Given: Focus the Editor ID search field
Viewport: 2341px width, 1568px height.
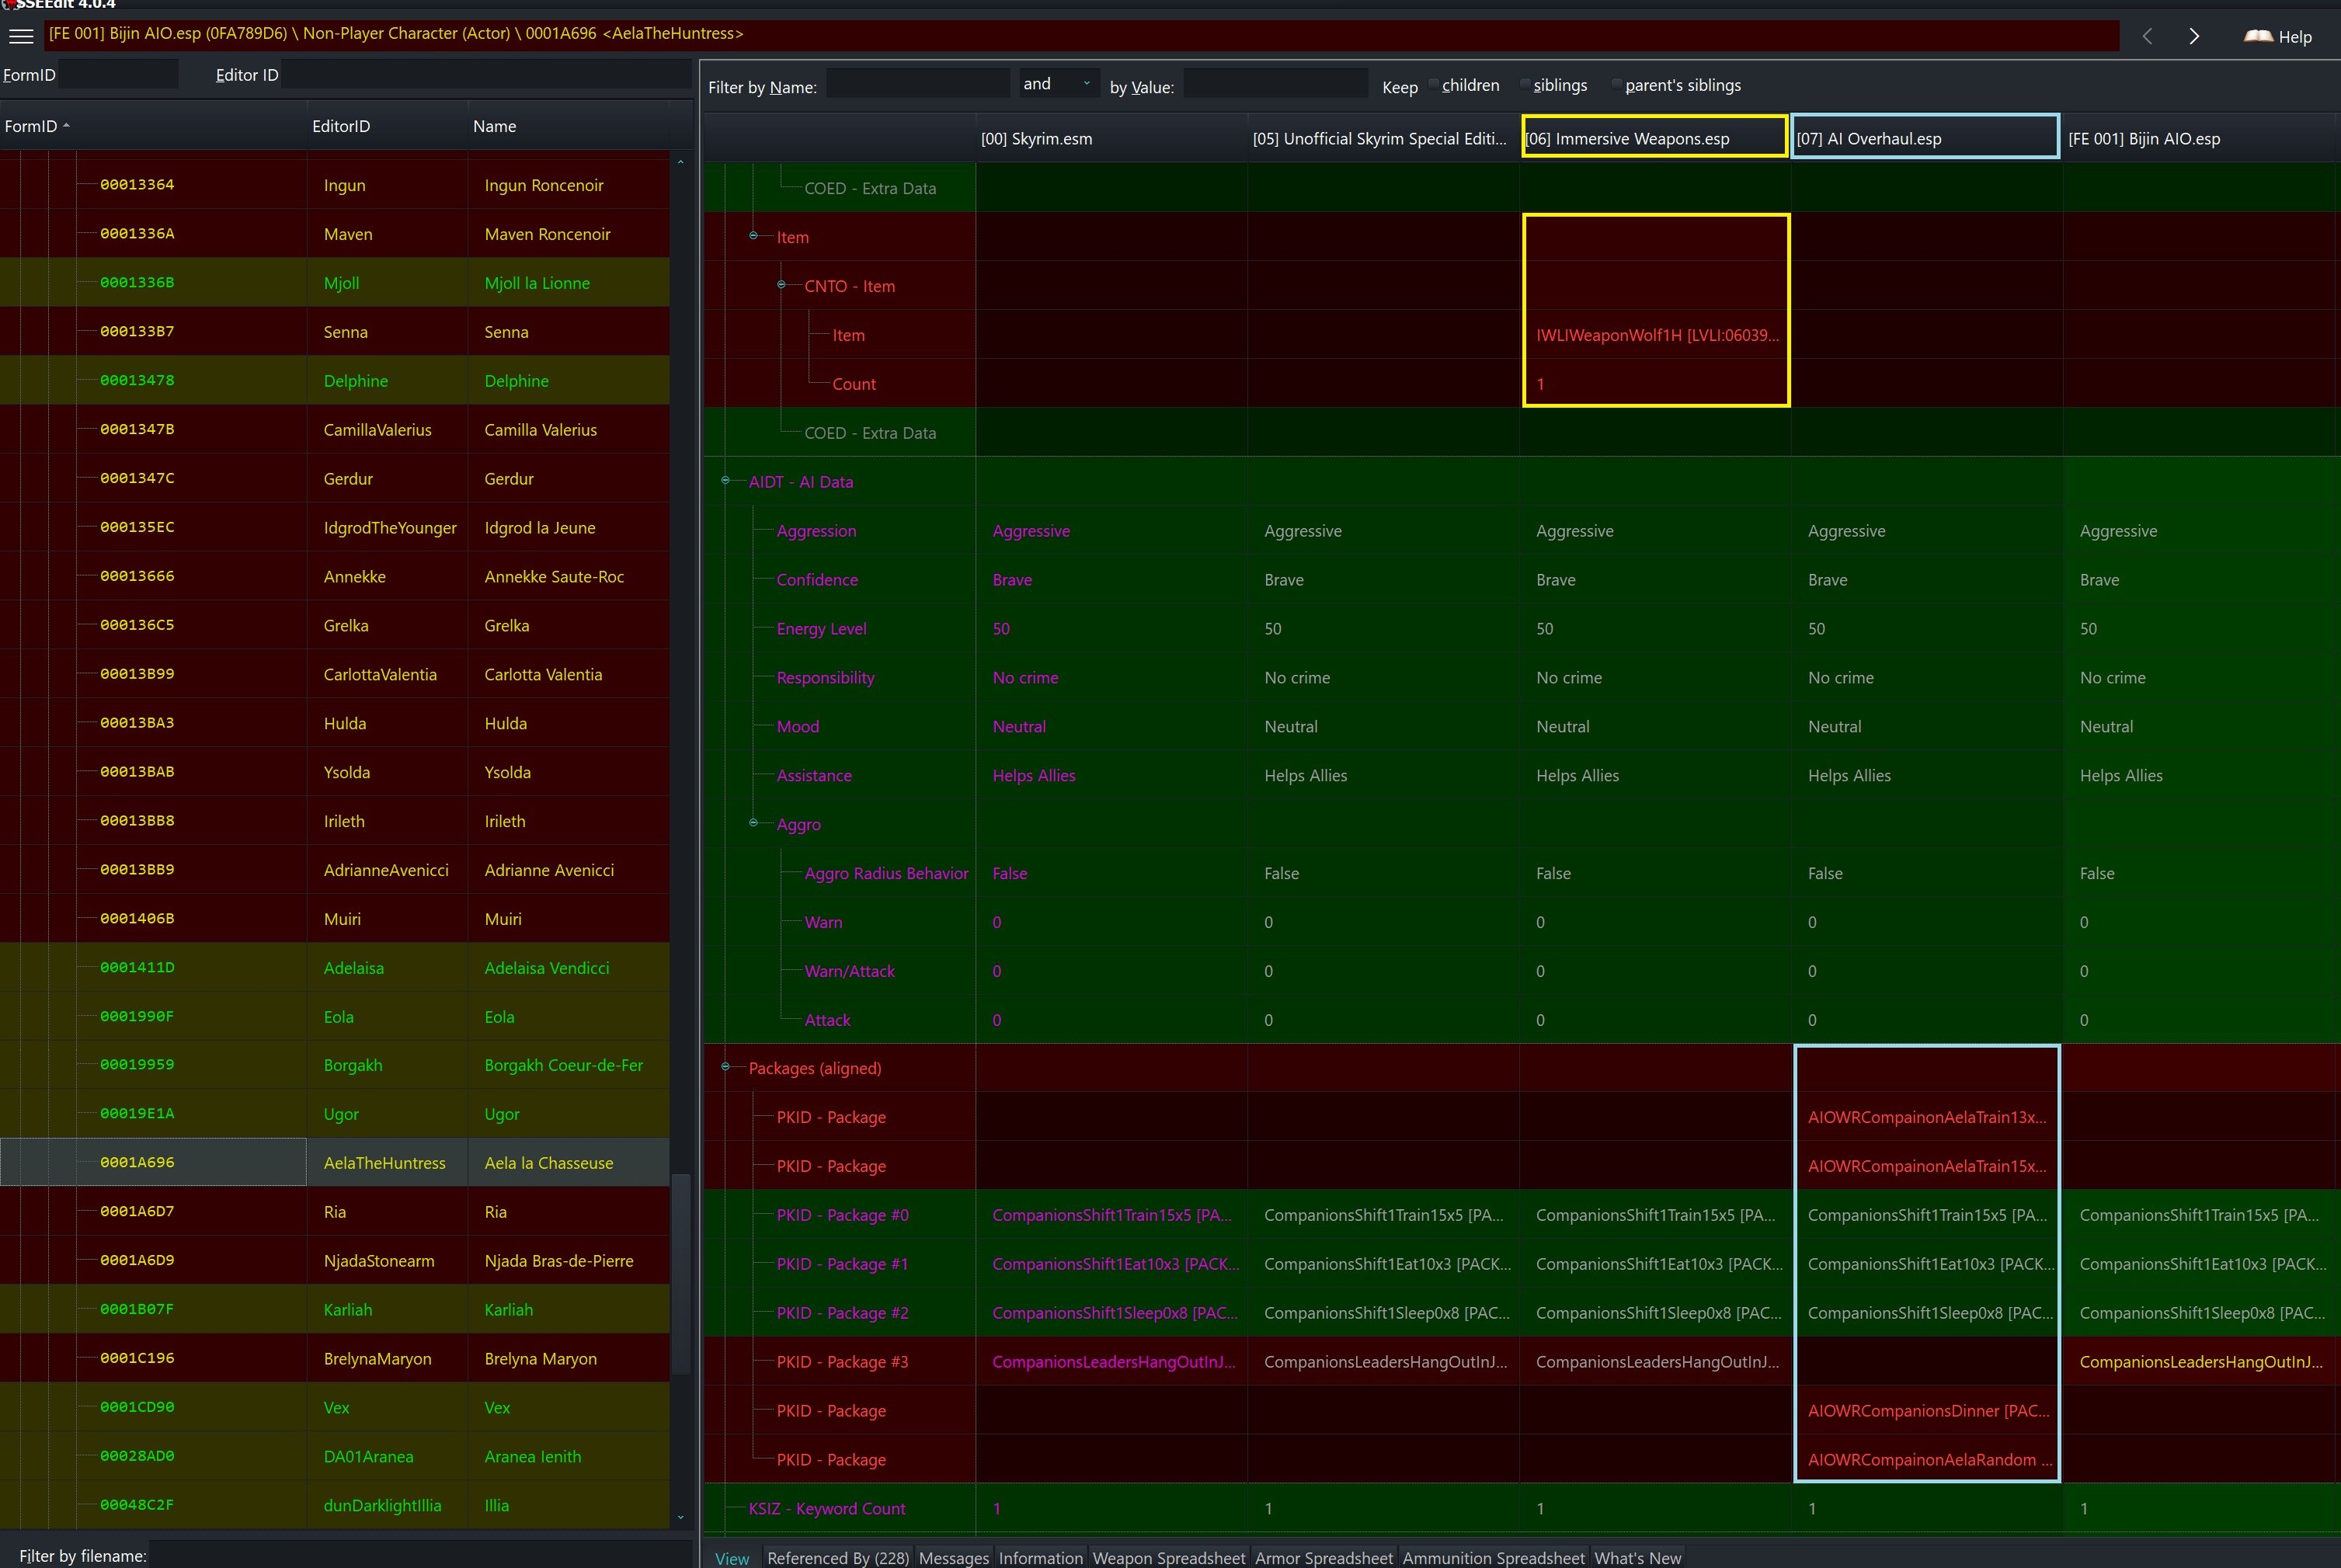Looking at the screenshot, I should [x=486, y=74].
